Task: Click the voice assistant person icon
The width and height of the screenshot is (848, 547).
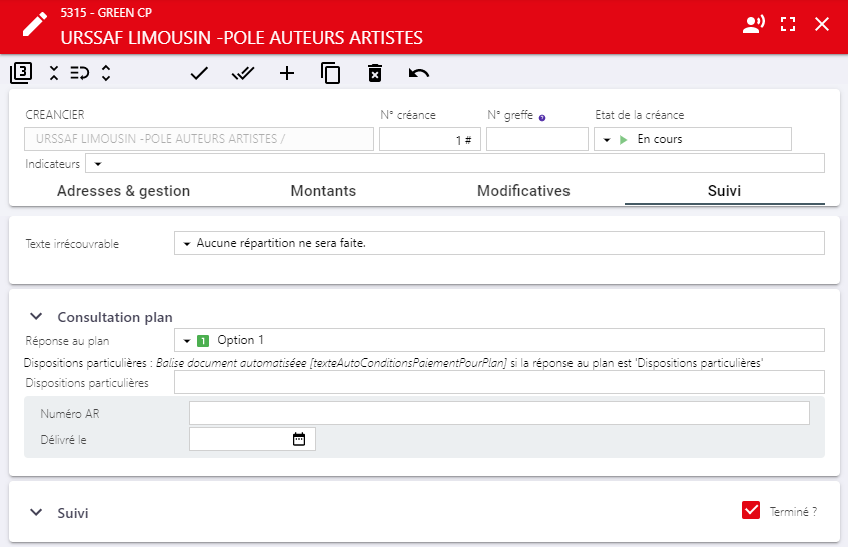Action: [x=753, y=24]
